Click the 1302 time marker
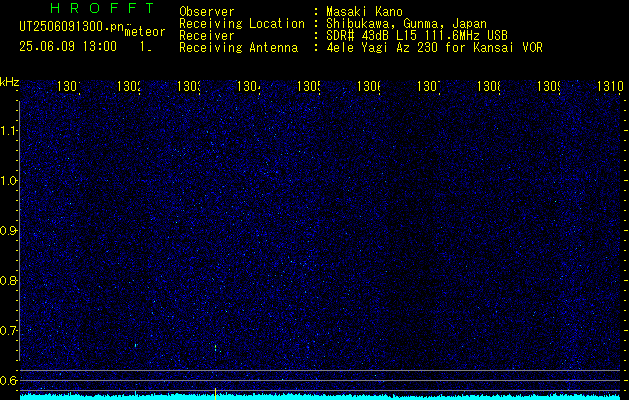629x400 pixels. (x=129, y=87)
